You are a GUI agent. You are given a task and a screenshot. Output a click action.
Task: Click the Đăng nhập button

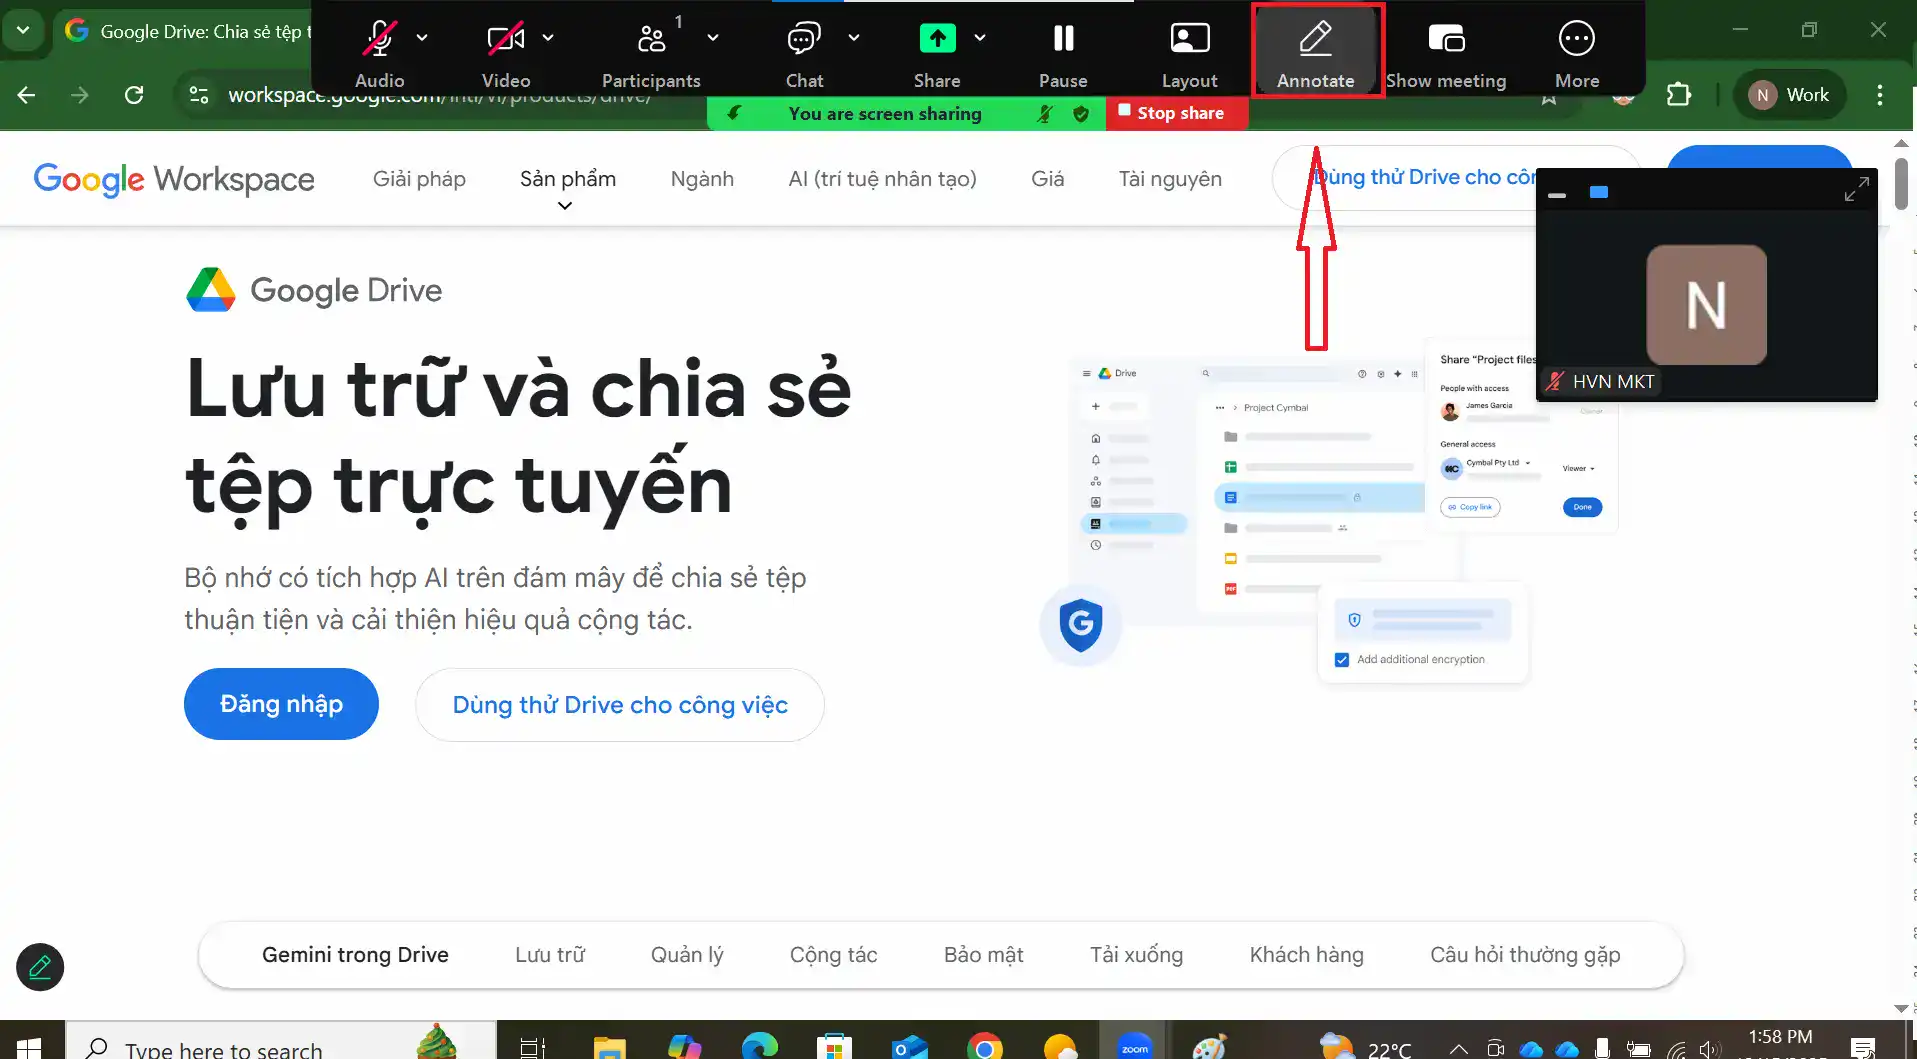[281, 704]
